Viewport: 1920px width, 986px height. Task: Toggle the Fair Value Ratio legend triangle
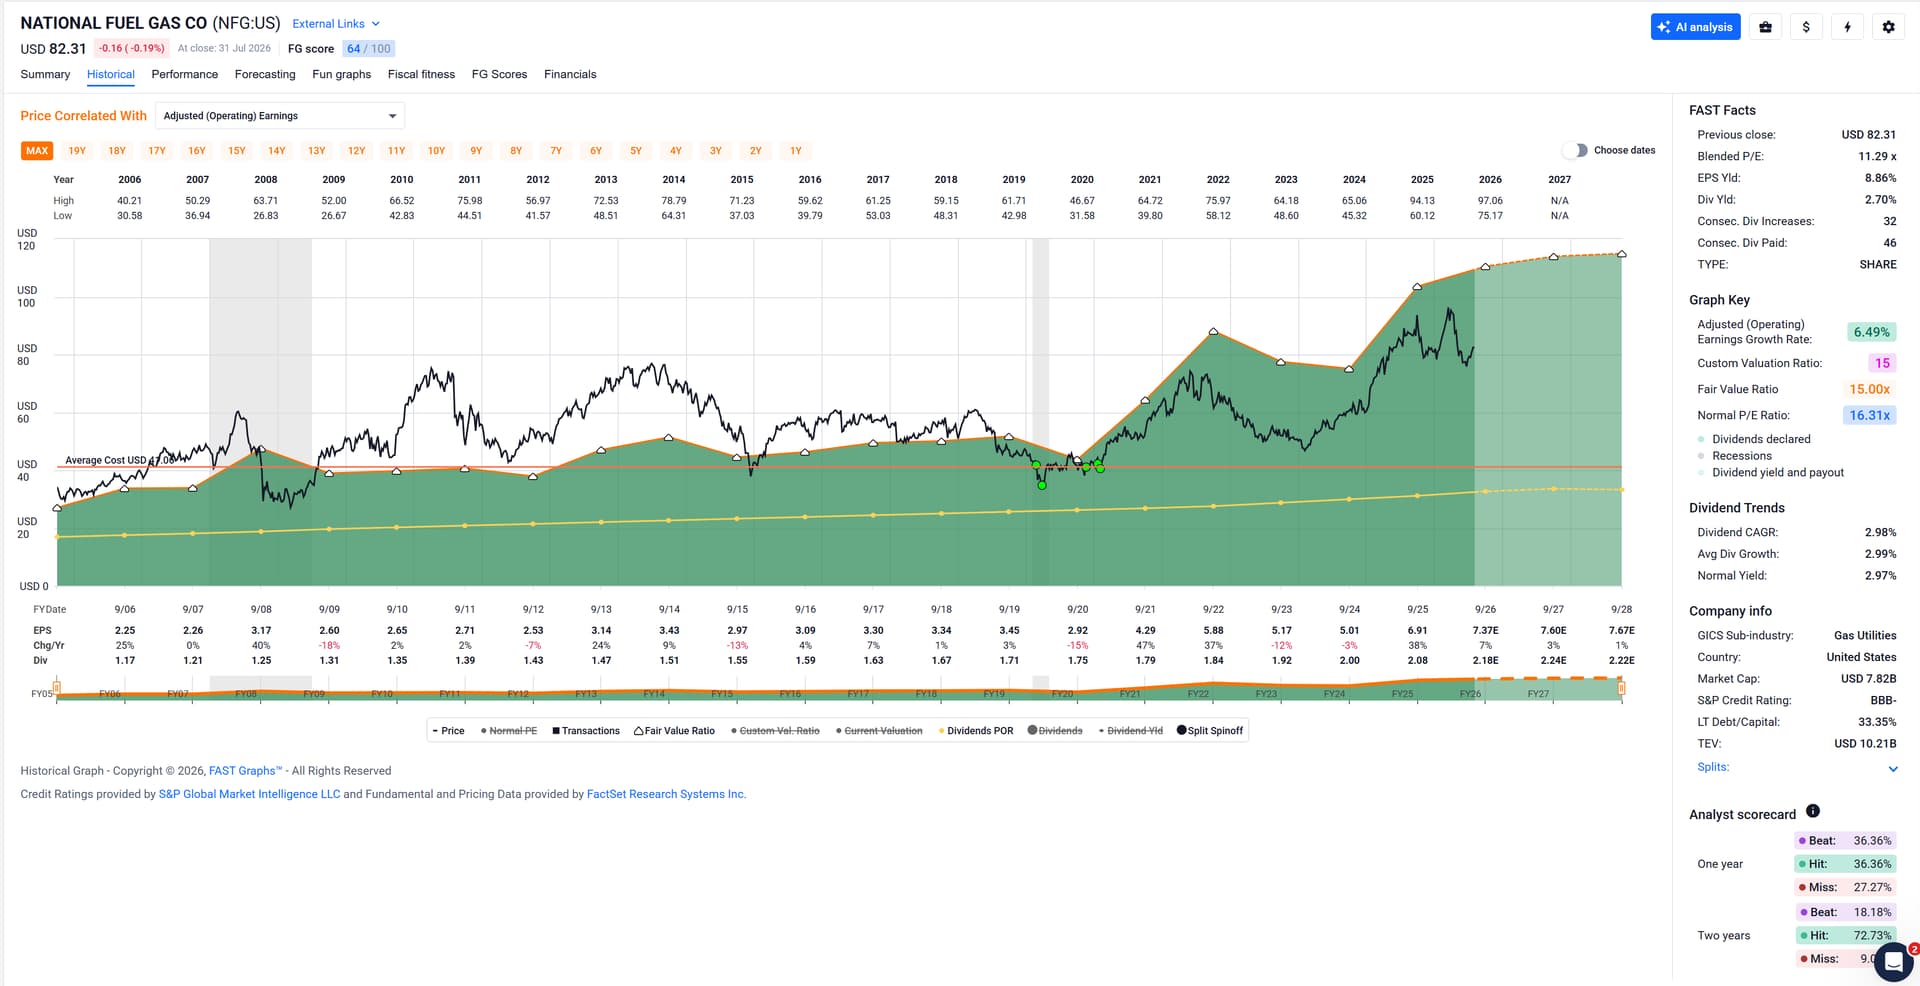tap(674, 731)
